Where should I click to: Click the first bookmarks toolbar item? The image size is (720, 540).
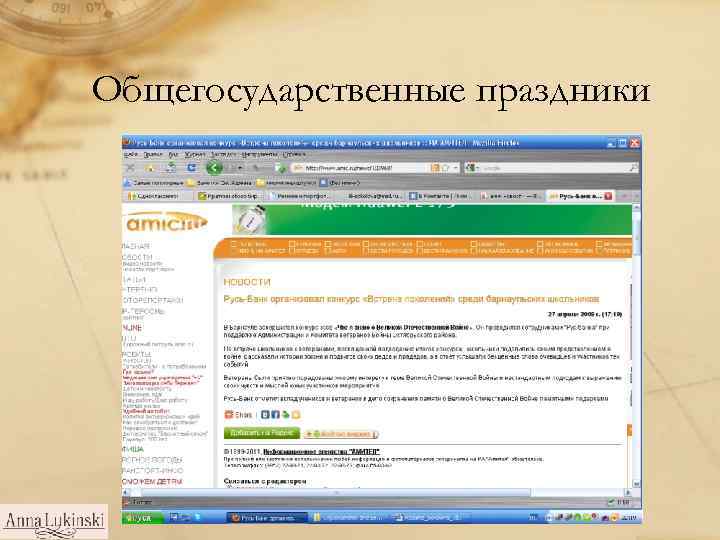pyautogui.click(x=154, y=183)
